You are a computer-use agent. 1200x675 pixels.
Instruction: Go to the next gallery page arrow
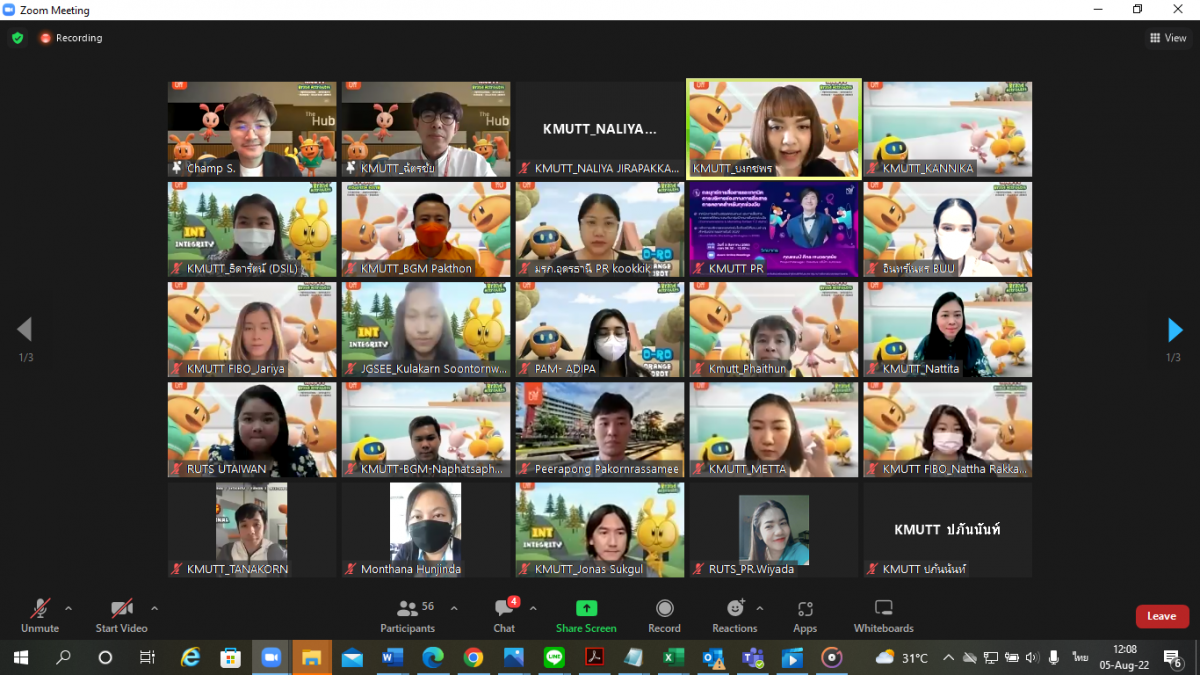tap(1175, 330)
